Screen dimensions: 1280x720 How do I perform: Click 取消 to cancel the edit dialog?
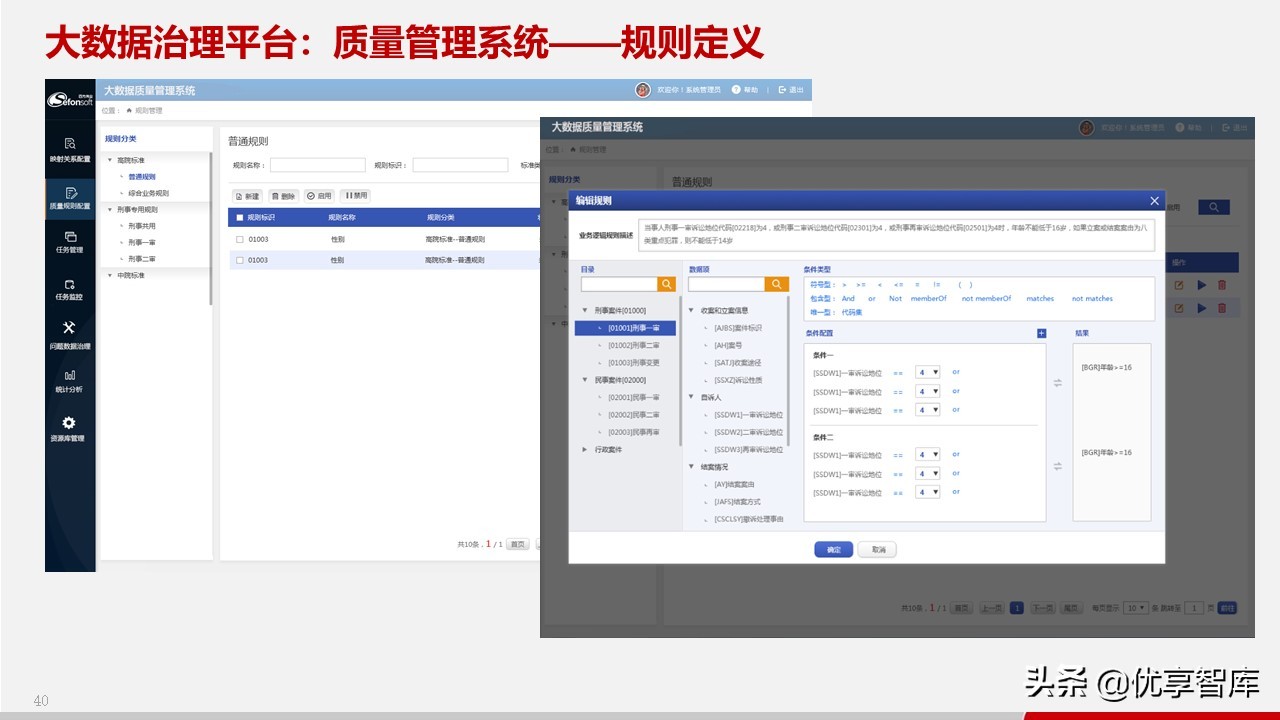coord(878,550)
